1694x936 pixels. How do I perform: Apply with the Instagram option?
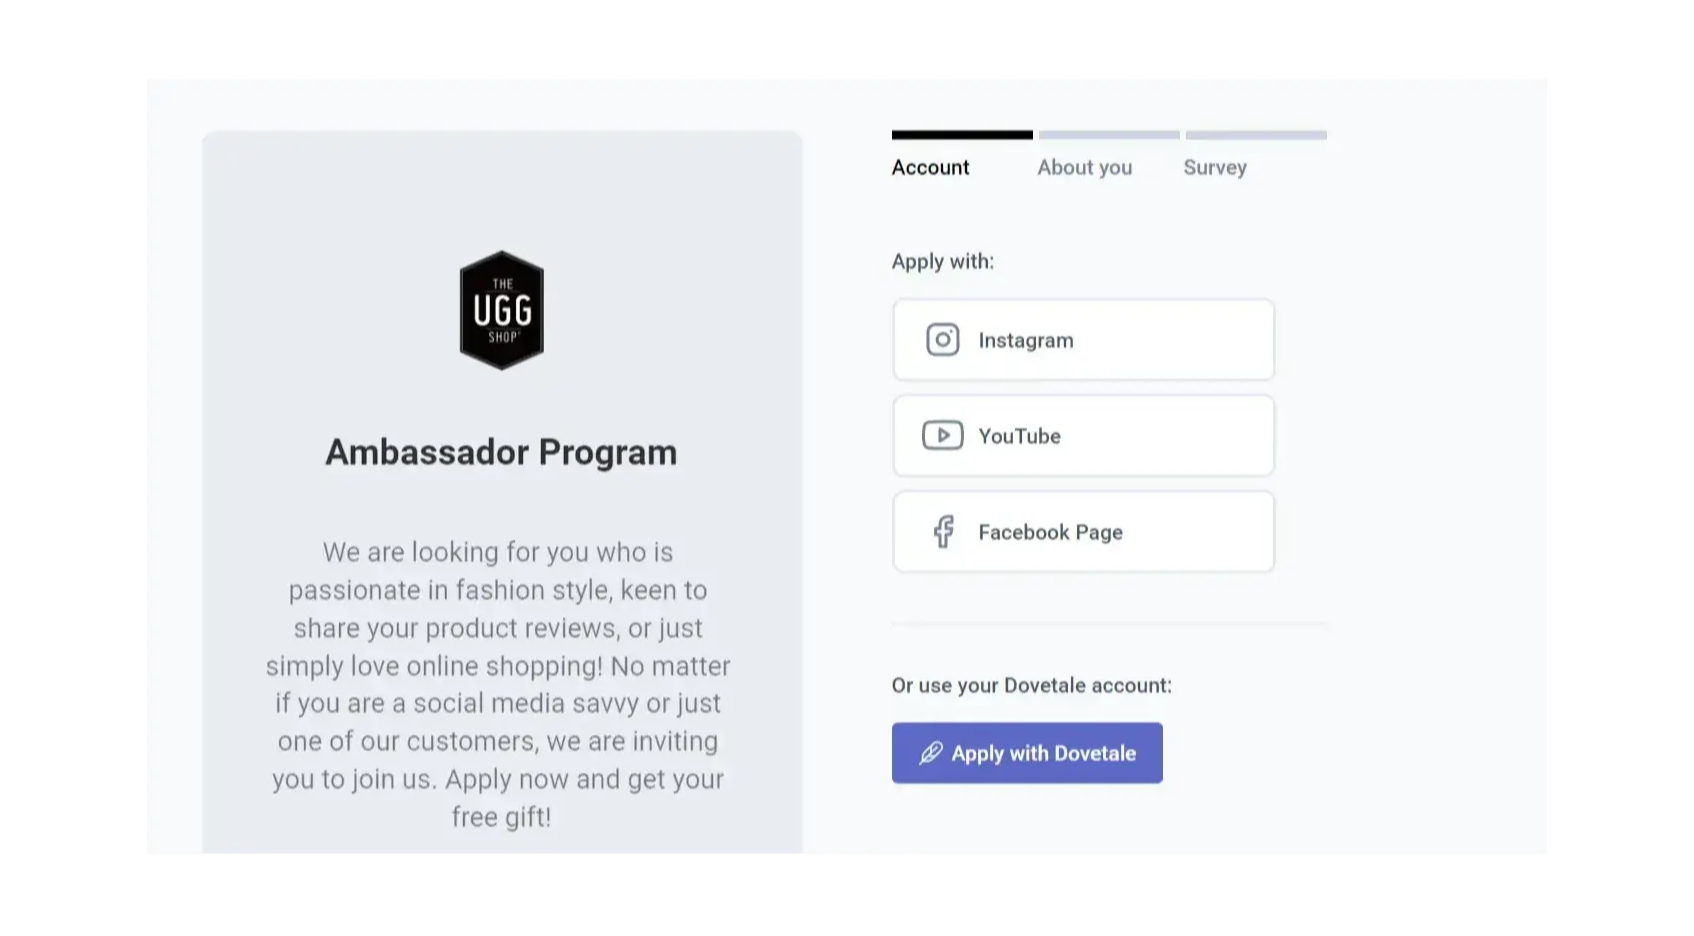(1083, 340)
